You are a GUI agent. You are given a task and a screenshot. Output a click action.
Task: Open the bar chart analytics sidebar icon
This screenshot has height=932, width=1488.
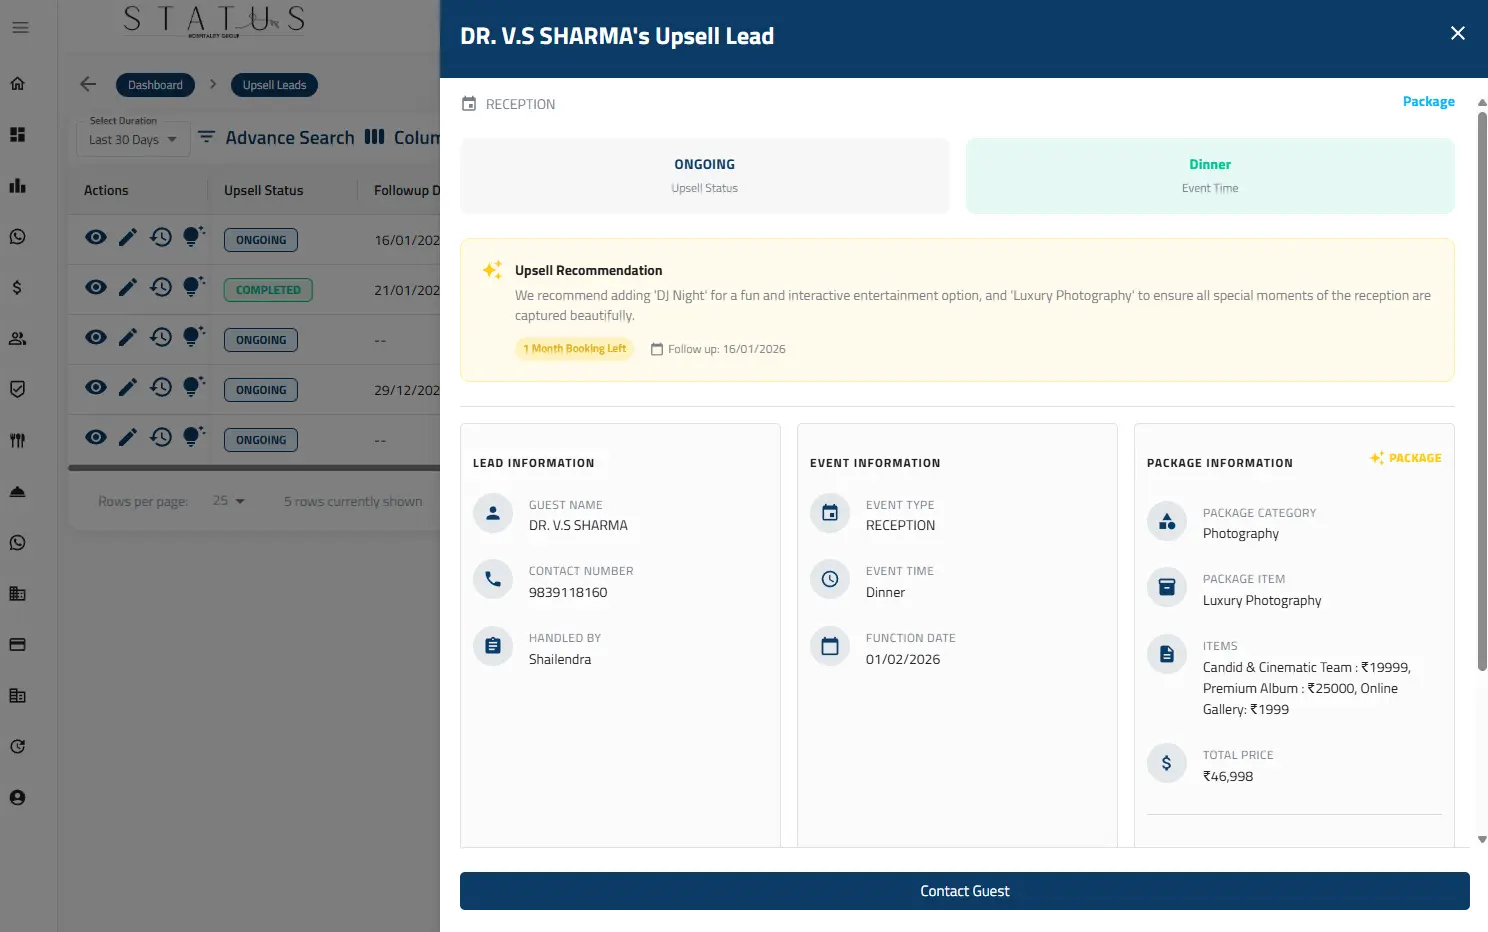point(18,186)
